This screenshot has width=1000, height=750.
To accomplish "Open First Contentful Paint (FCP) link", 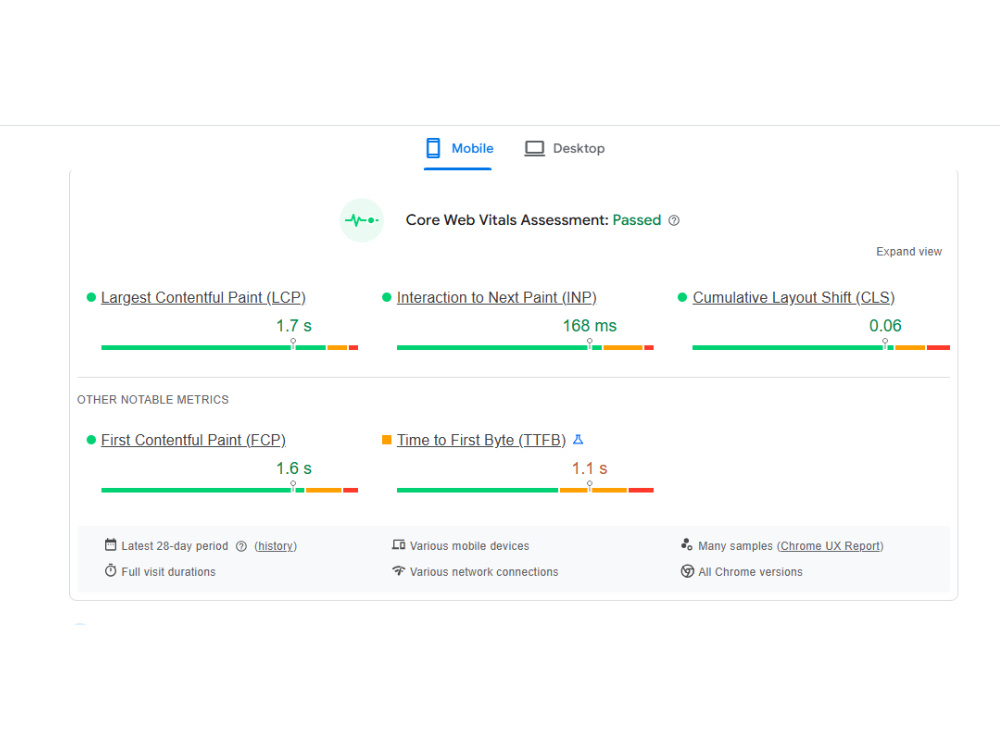I will [193, 440].
